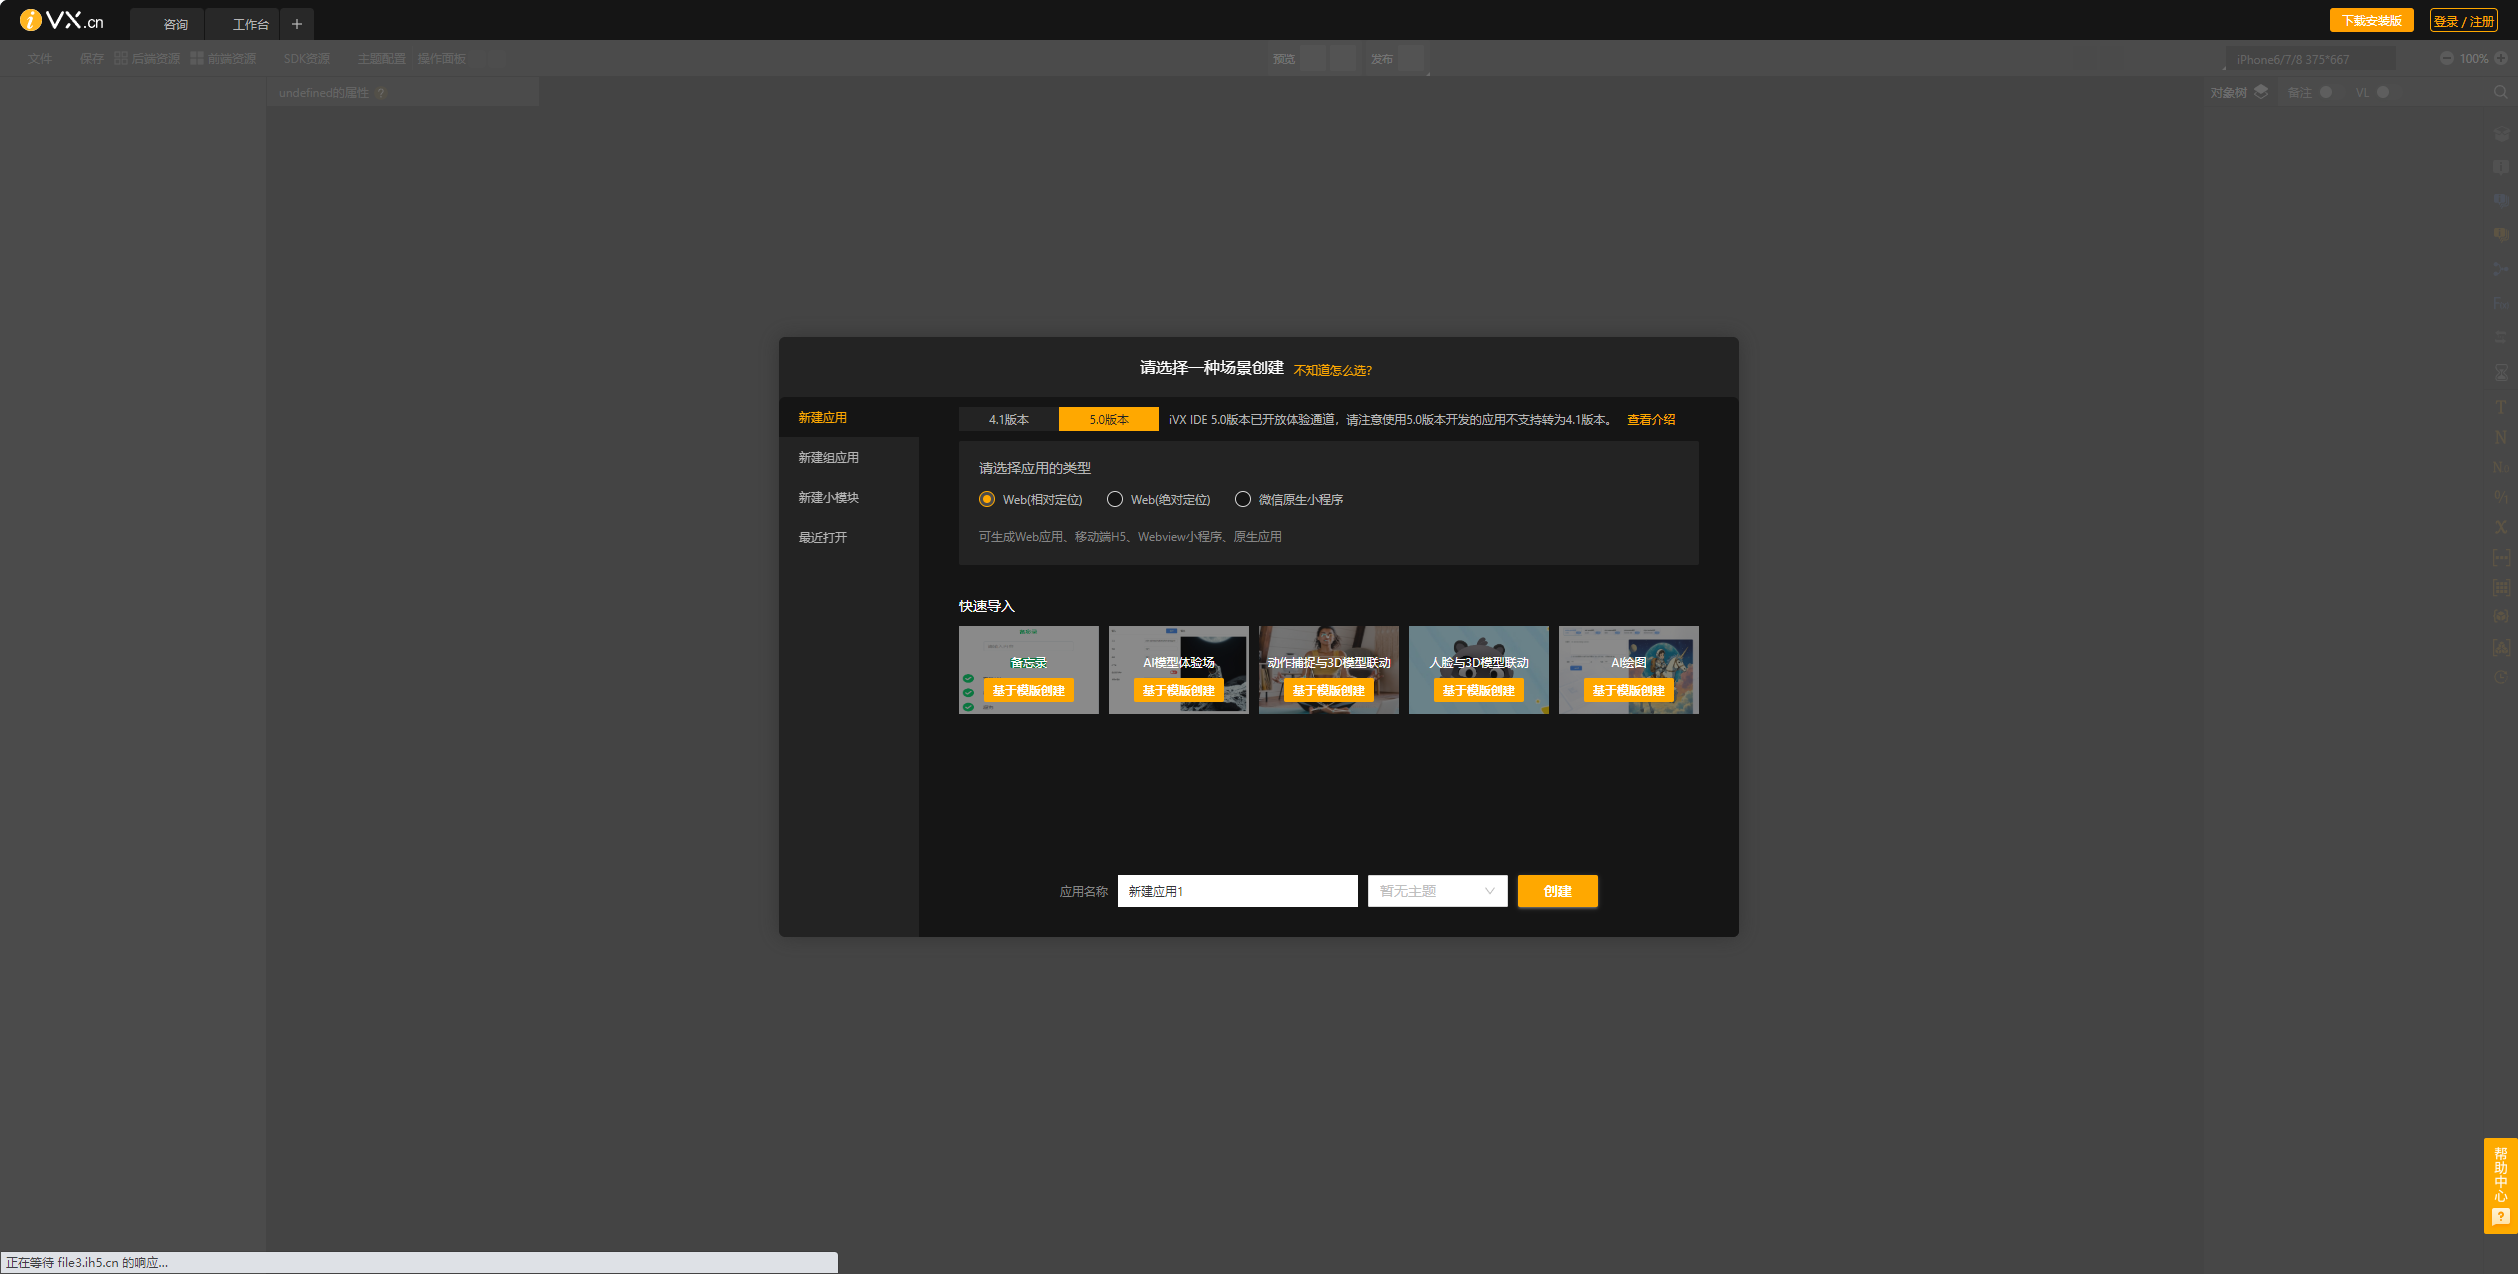Screen dimensions: 2518x1274
Task: Click the object tree layers icon
Action: [x=2260, y=92]
